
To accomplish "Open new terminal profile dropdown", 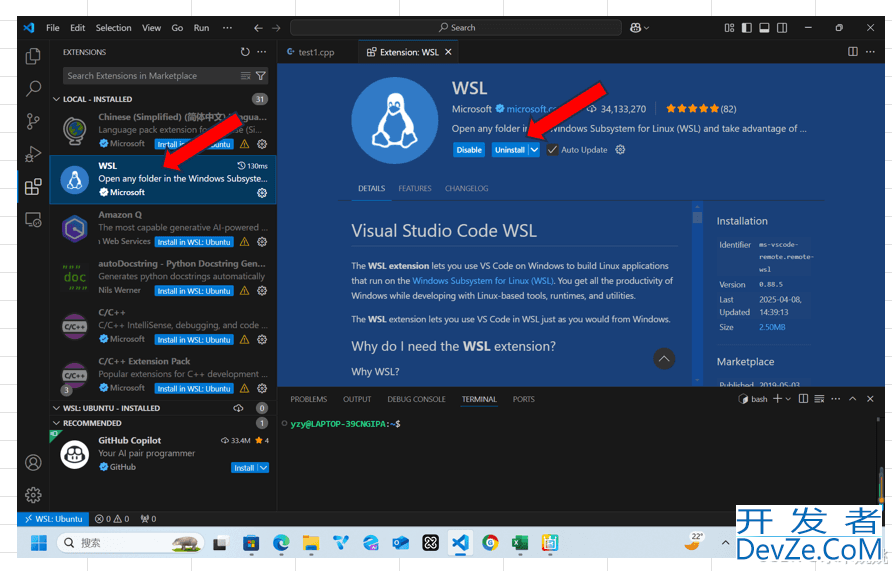I will tap(788, 399).
